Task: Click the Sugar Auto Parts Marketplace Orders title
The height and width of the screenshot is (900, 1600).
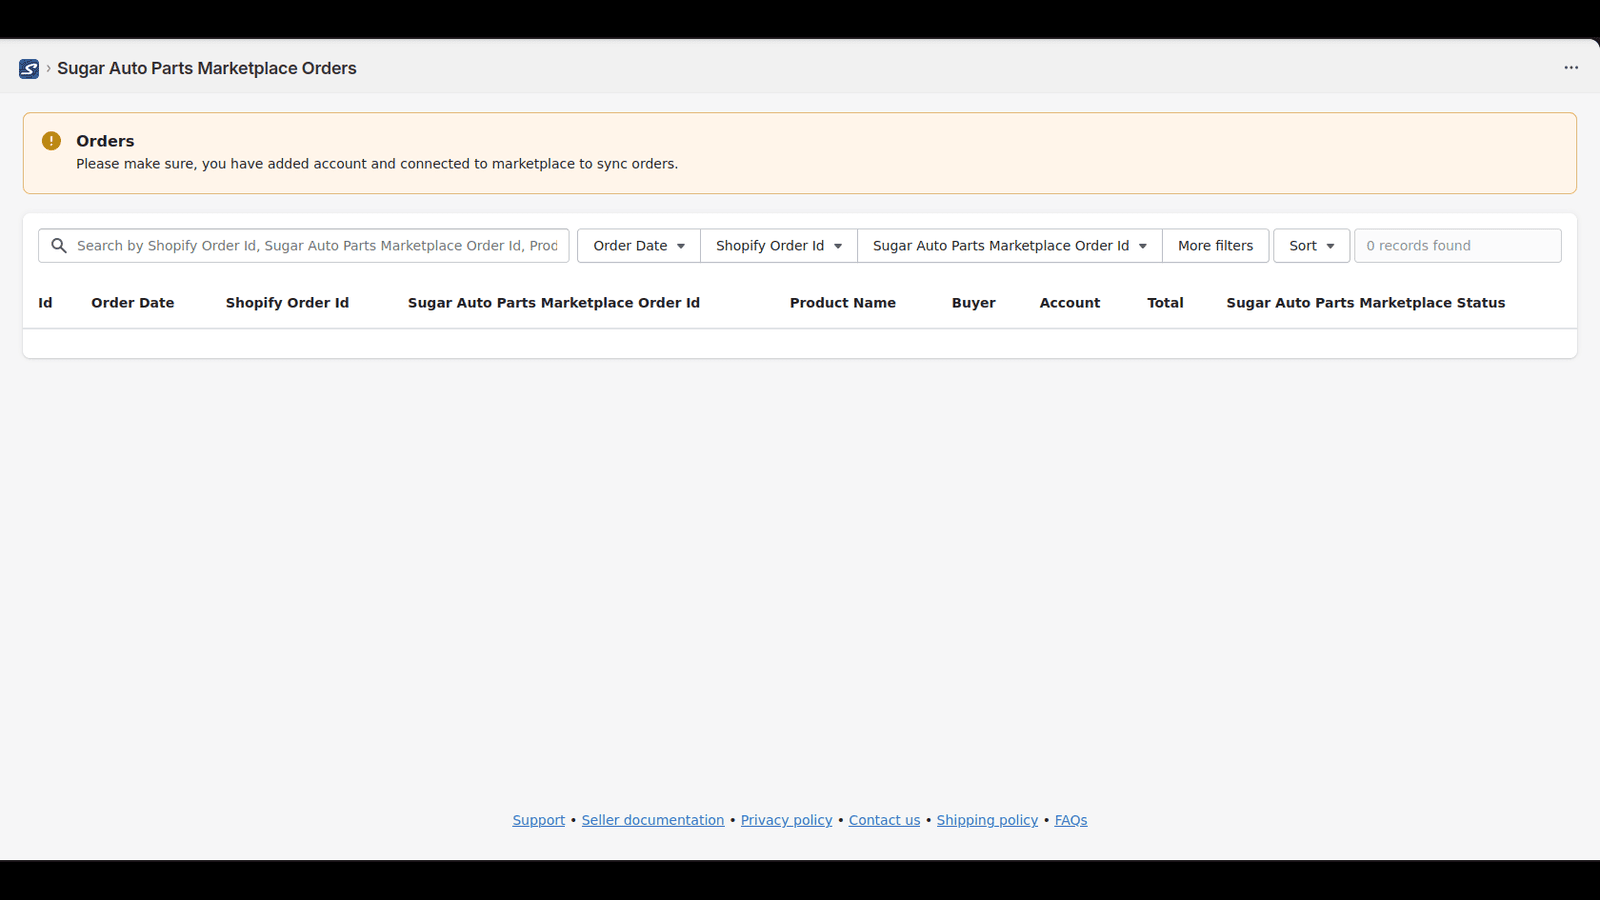Action: (207, 68)
